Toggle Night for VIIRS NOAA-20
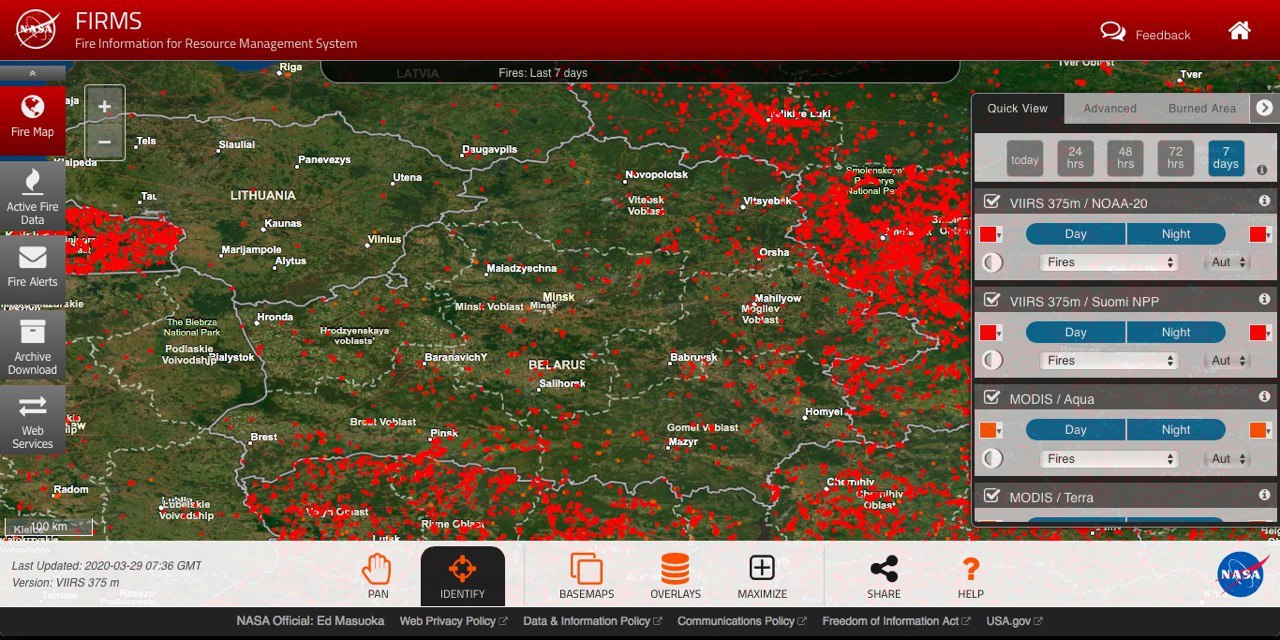This screenshot has height=640, width=1280. (x=1176, y=234)
